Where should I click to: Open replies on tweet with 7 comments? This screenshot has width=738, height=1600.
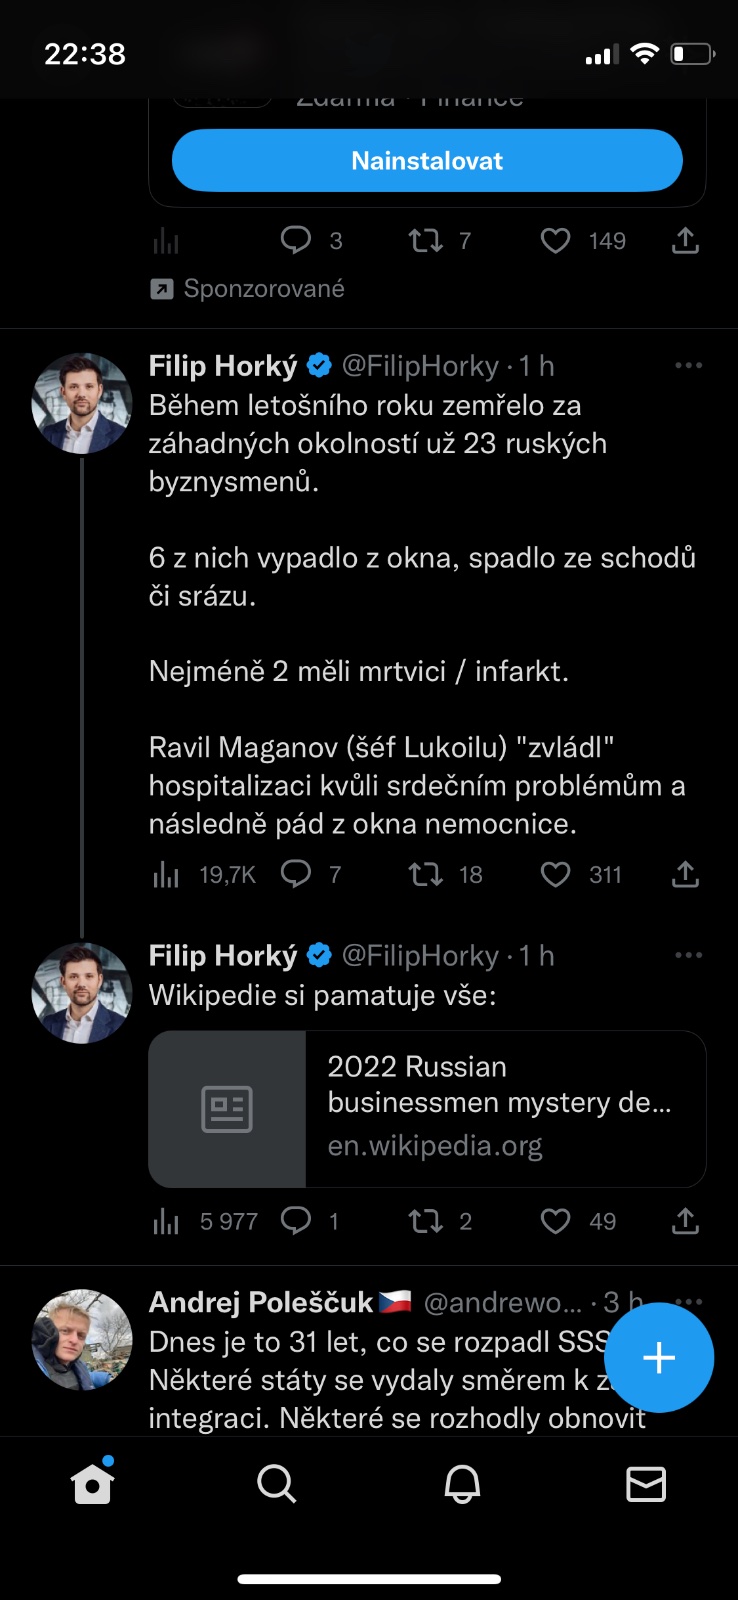296,875
